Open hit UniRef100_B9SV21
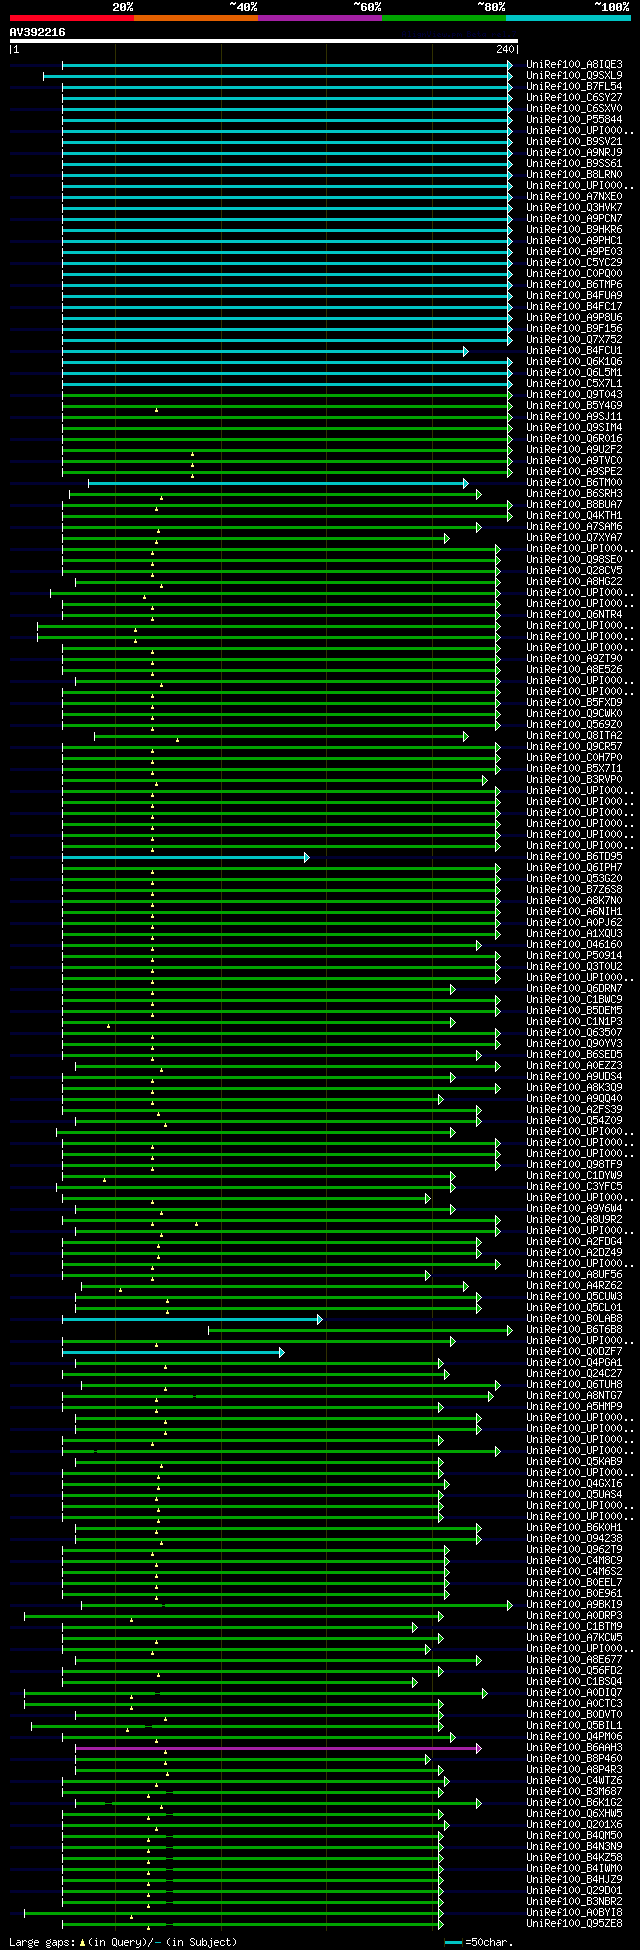 [x=574, y=141]
